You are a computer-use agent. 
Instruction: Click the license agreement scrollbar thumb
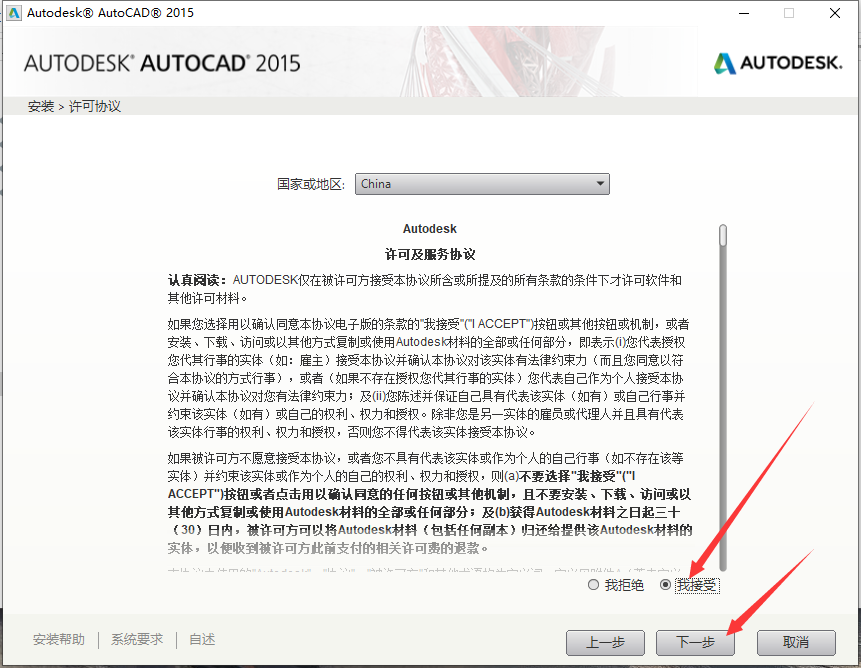(x=723, y=235)
